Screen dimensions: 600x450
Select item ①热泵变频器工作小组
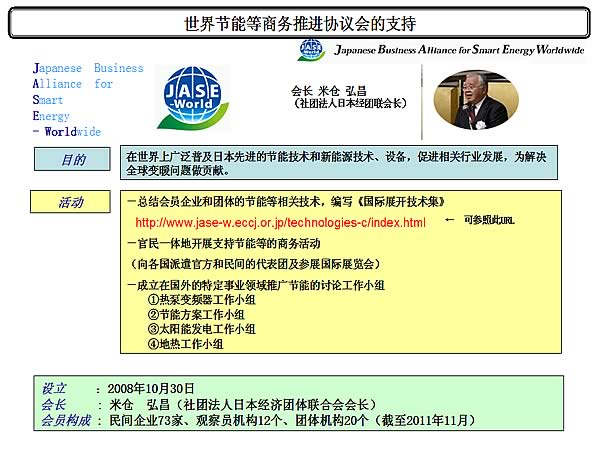[202, 300]
